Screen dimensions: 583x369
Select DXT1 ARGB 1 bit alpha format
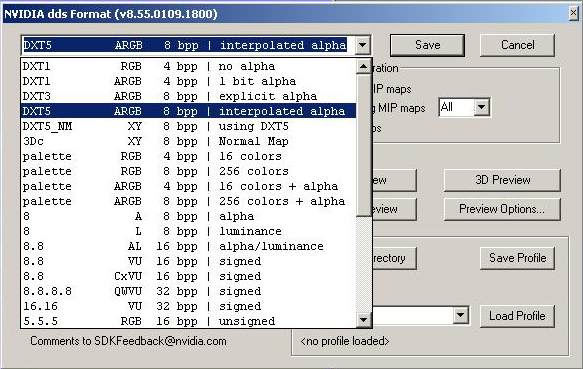tap(189, 81)
